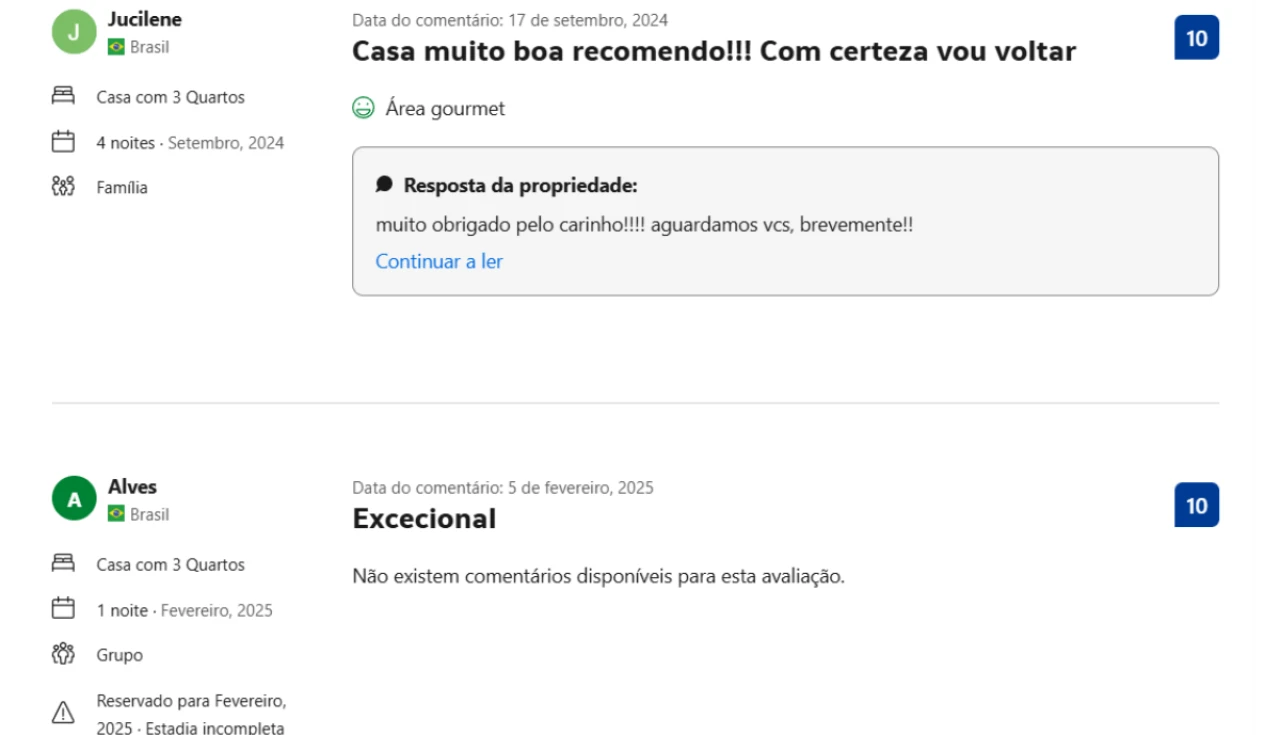Click bed icon beside Alves's room type
Screen dimensions: 1280x735
(x=63, y=564)
